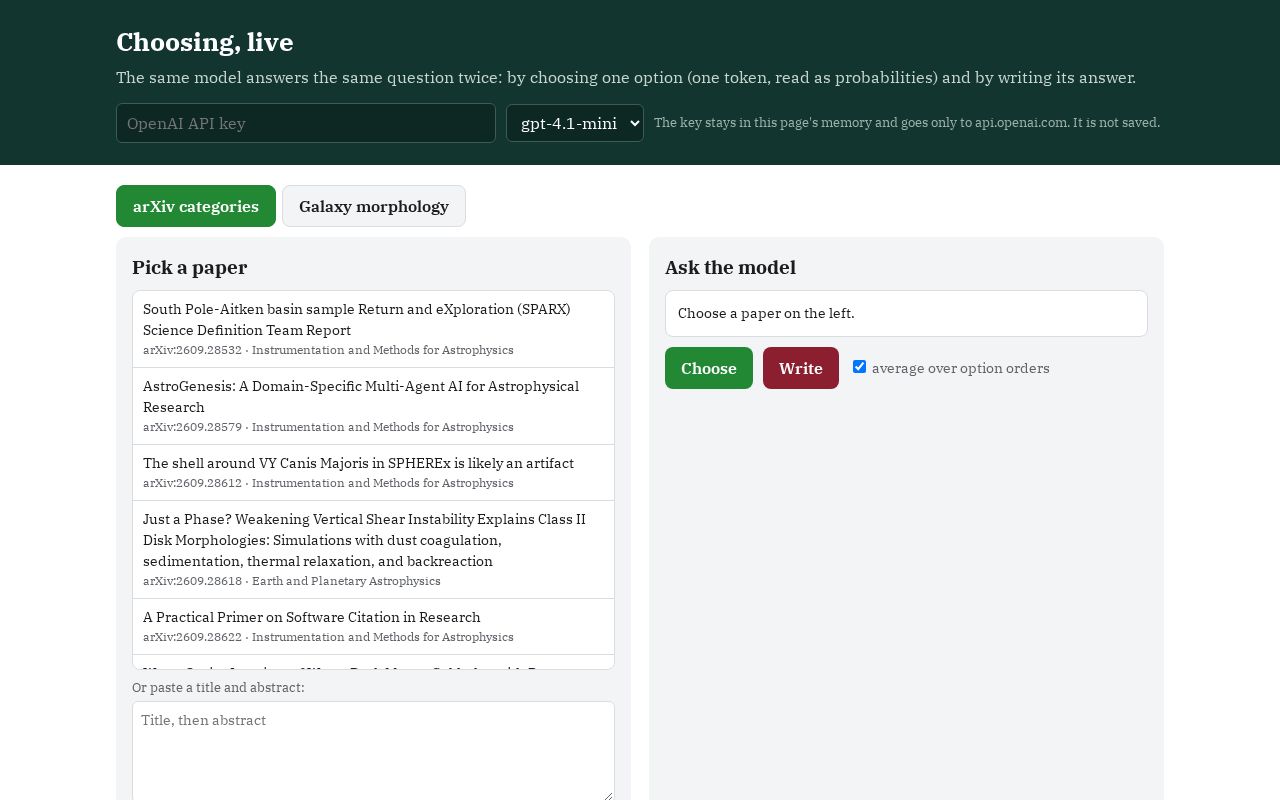Click the title and abstract text area

tap(373, 751)
